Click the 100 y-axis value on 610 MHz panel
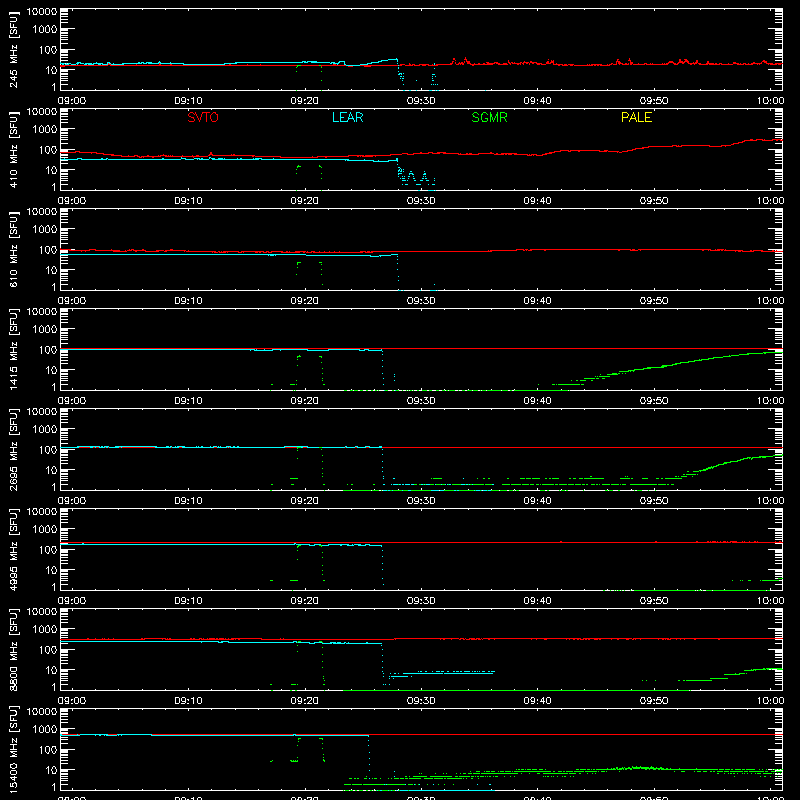800x800 pixels. pyautogui.click(x=48, y=249)
